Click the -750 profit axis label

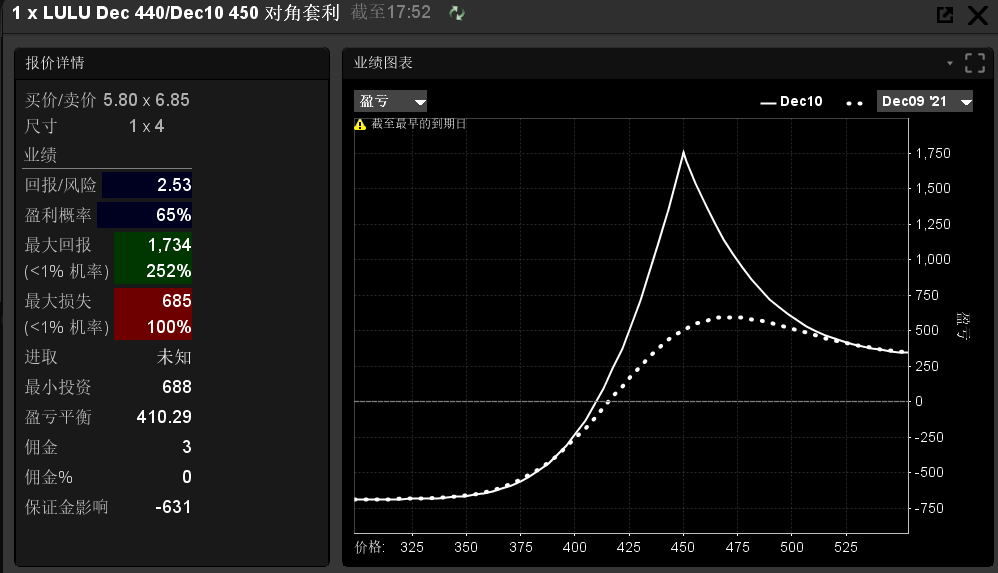click(x=929, y=508)
